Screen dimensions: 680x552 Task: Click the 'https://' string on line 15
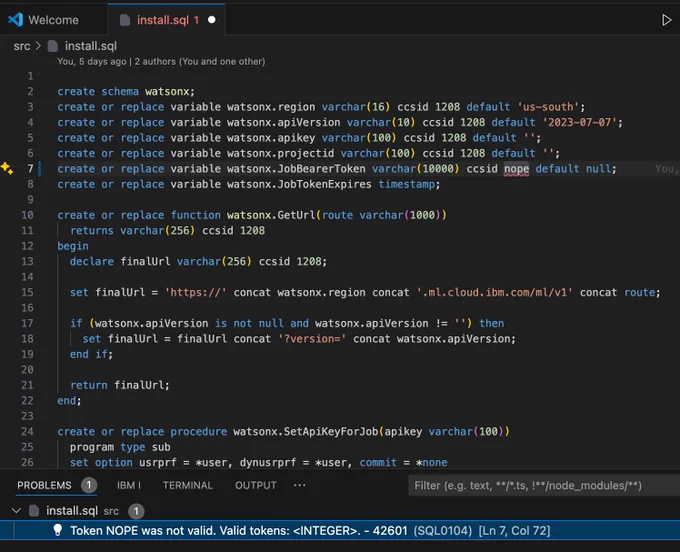click(196, 293)
